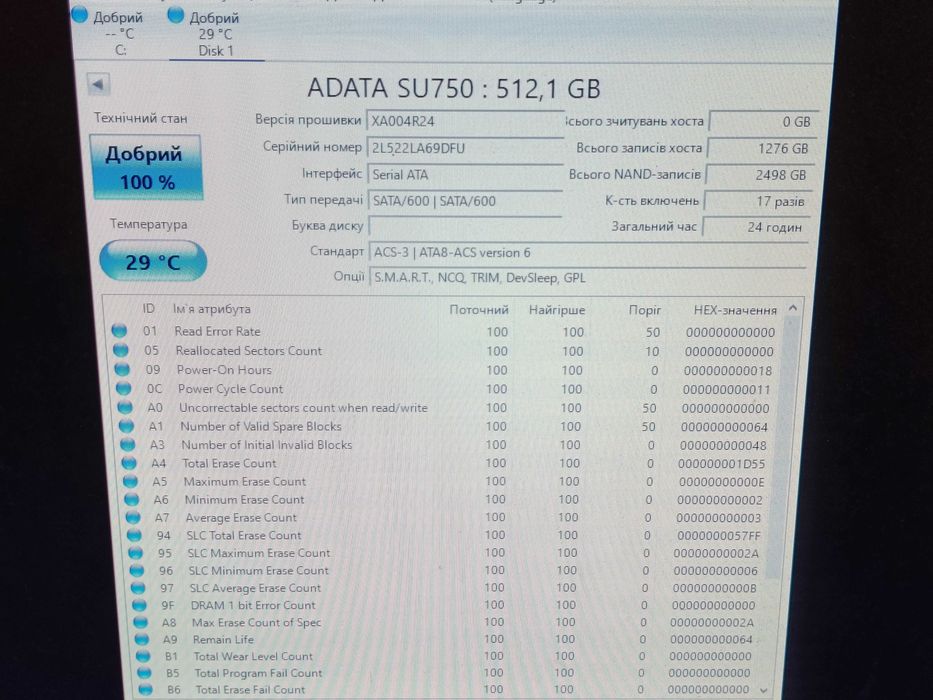Select the C: drive tab

[119, 33]
